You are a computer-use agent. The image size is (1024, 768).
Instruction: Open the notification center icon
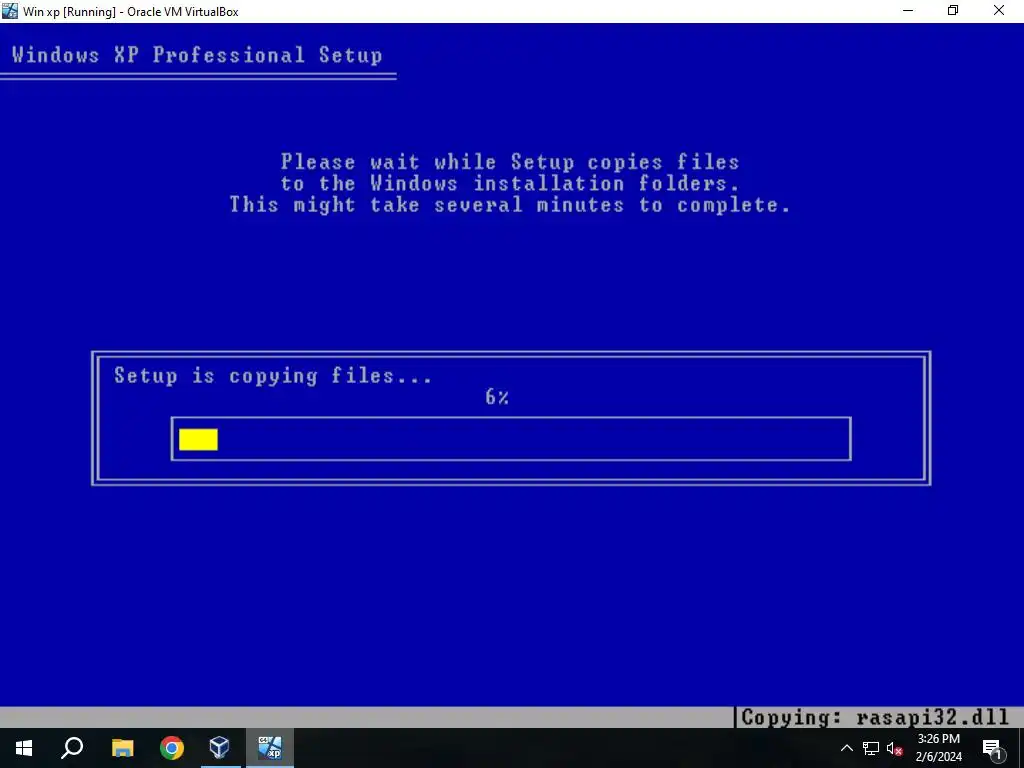click(992, 748)
